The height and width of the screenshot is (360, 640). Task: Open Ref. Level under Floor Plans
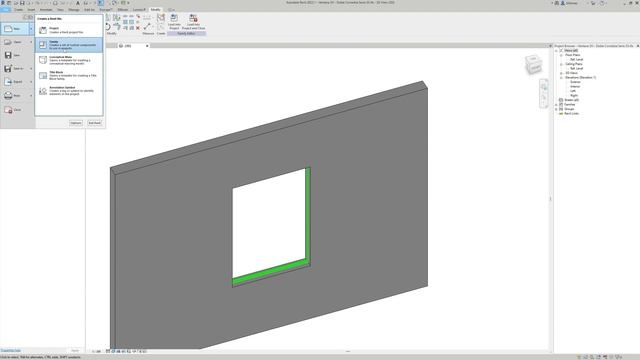point(576,60)
